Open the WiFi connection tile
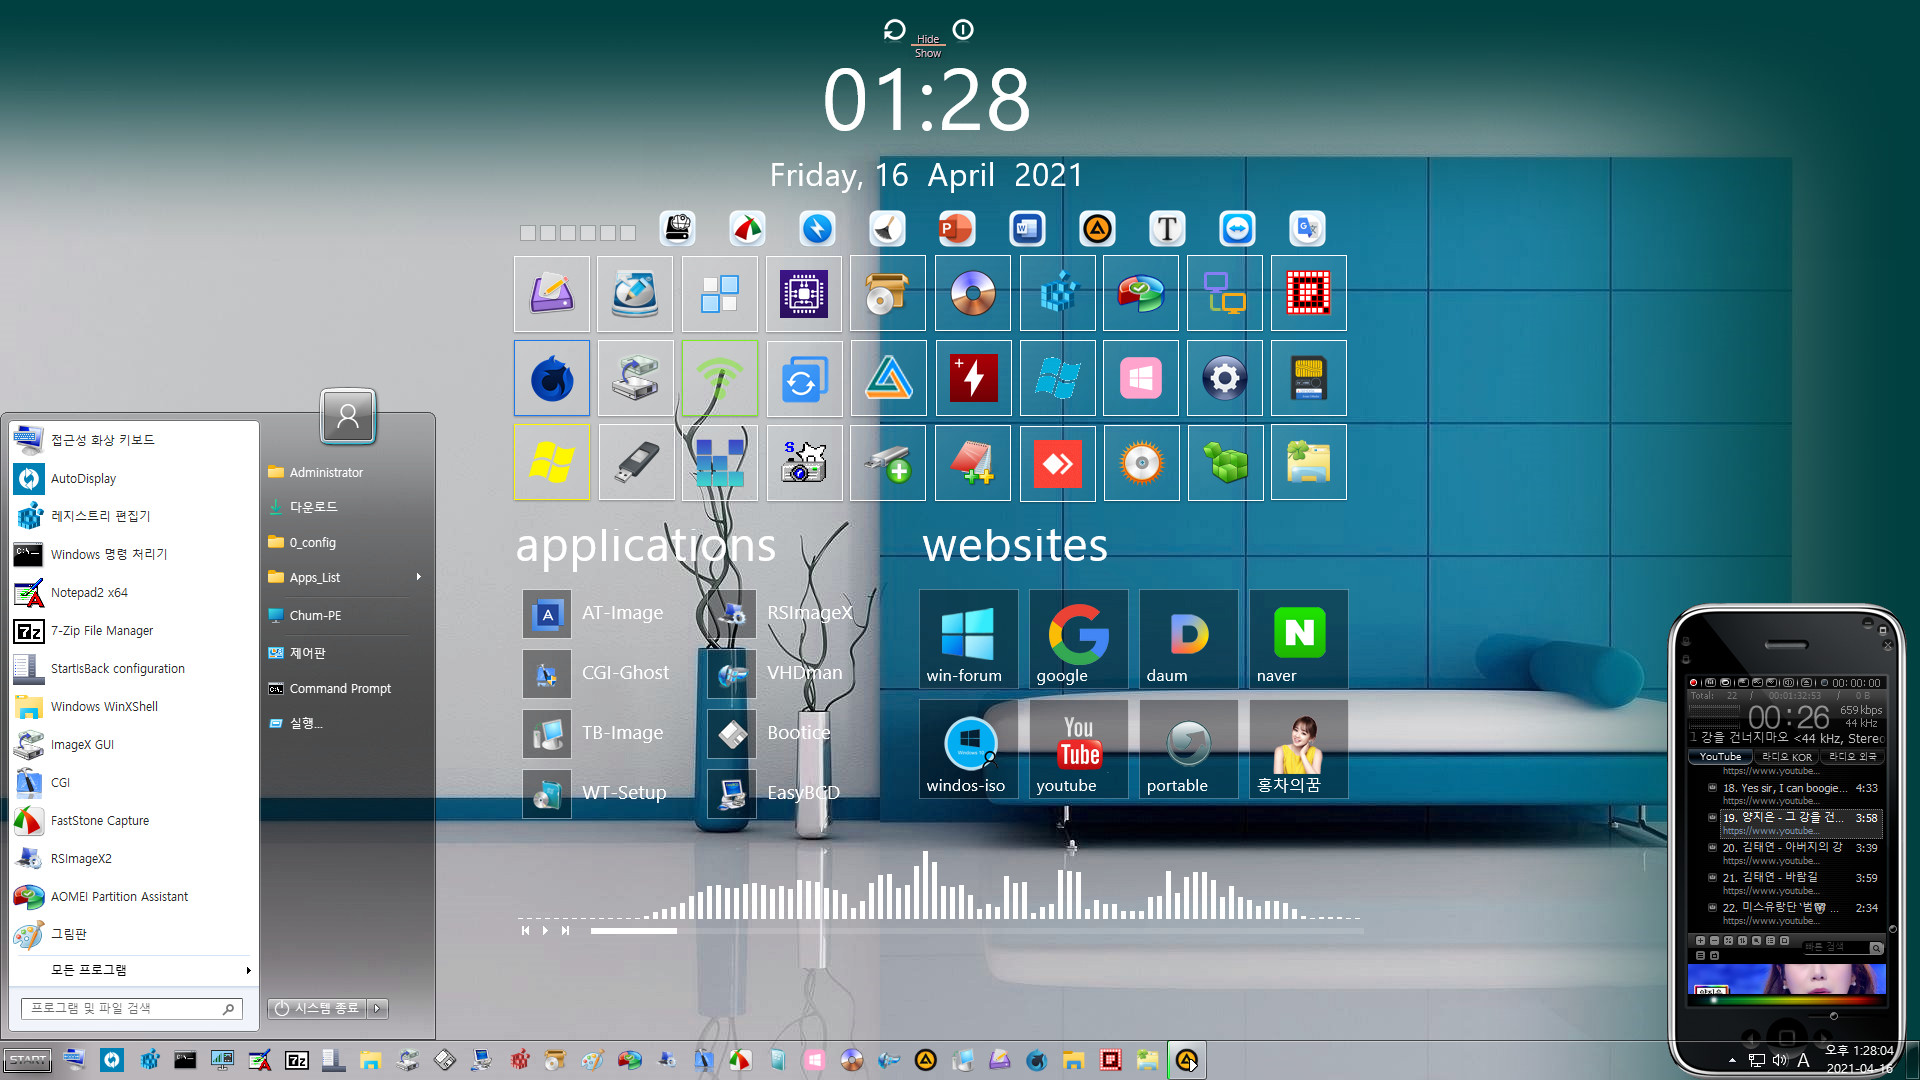Screen dimensions: 1920x1080 click(x=720, y=378)
